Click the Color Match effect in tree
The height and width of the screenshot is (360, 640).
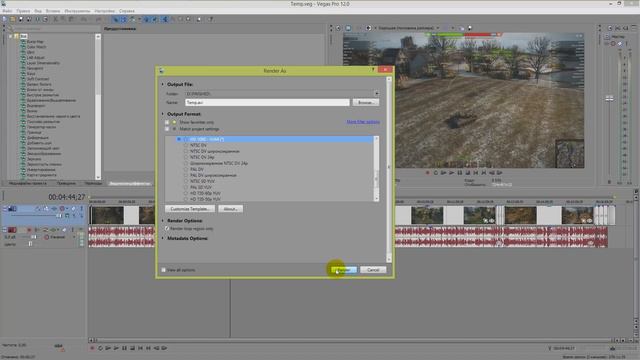[36, 47]
